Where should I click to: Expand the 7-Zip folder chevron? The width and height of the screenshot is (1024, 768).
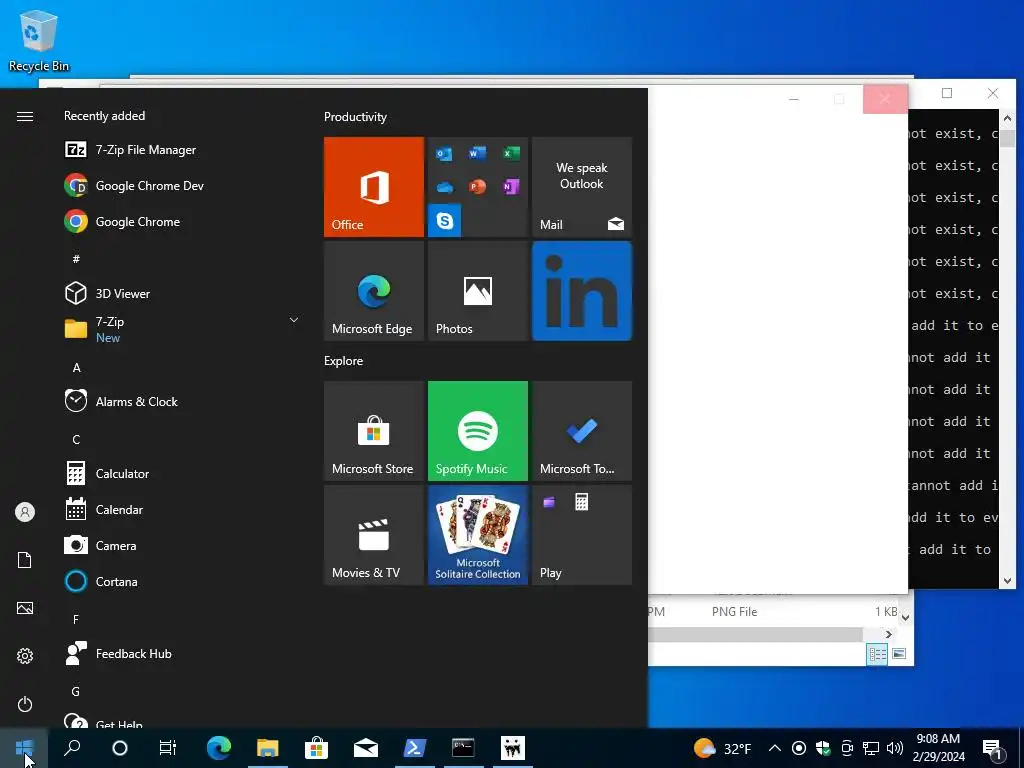(x=294, y=320)
